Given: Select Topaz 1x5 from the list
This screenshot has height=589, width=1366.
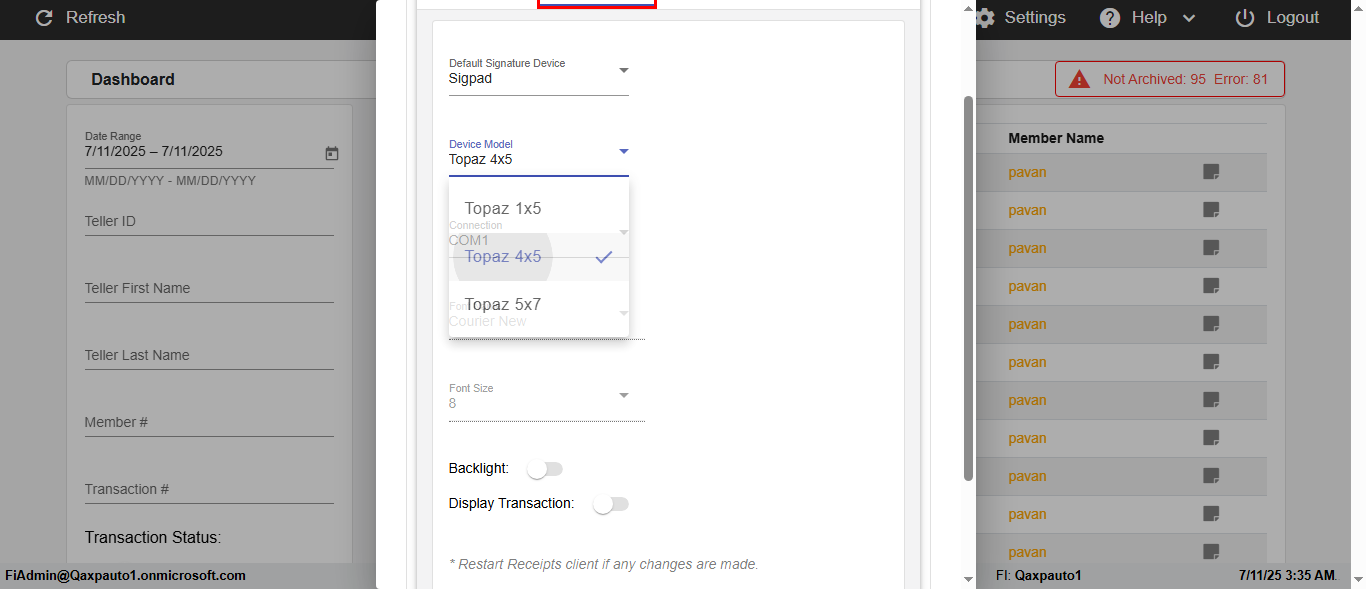Looking at the screenshot, I should pos(503,209).
